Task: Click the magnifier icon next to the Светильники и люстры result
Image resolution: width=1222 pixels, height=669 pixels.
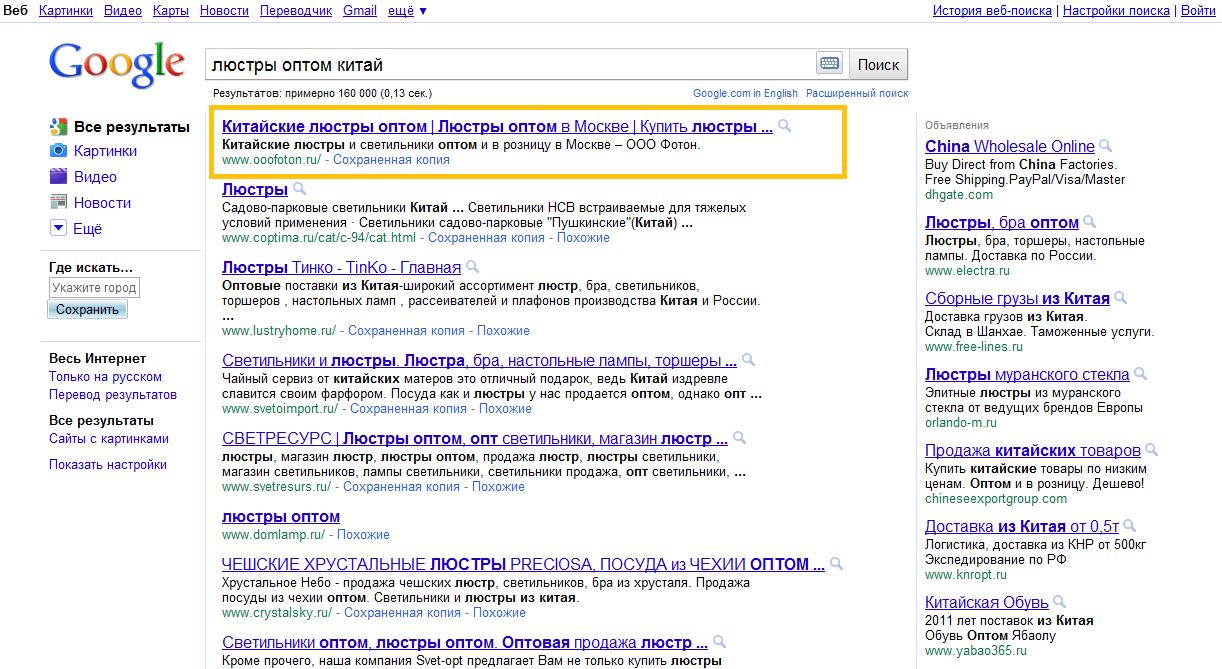Action: 749,360
